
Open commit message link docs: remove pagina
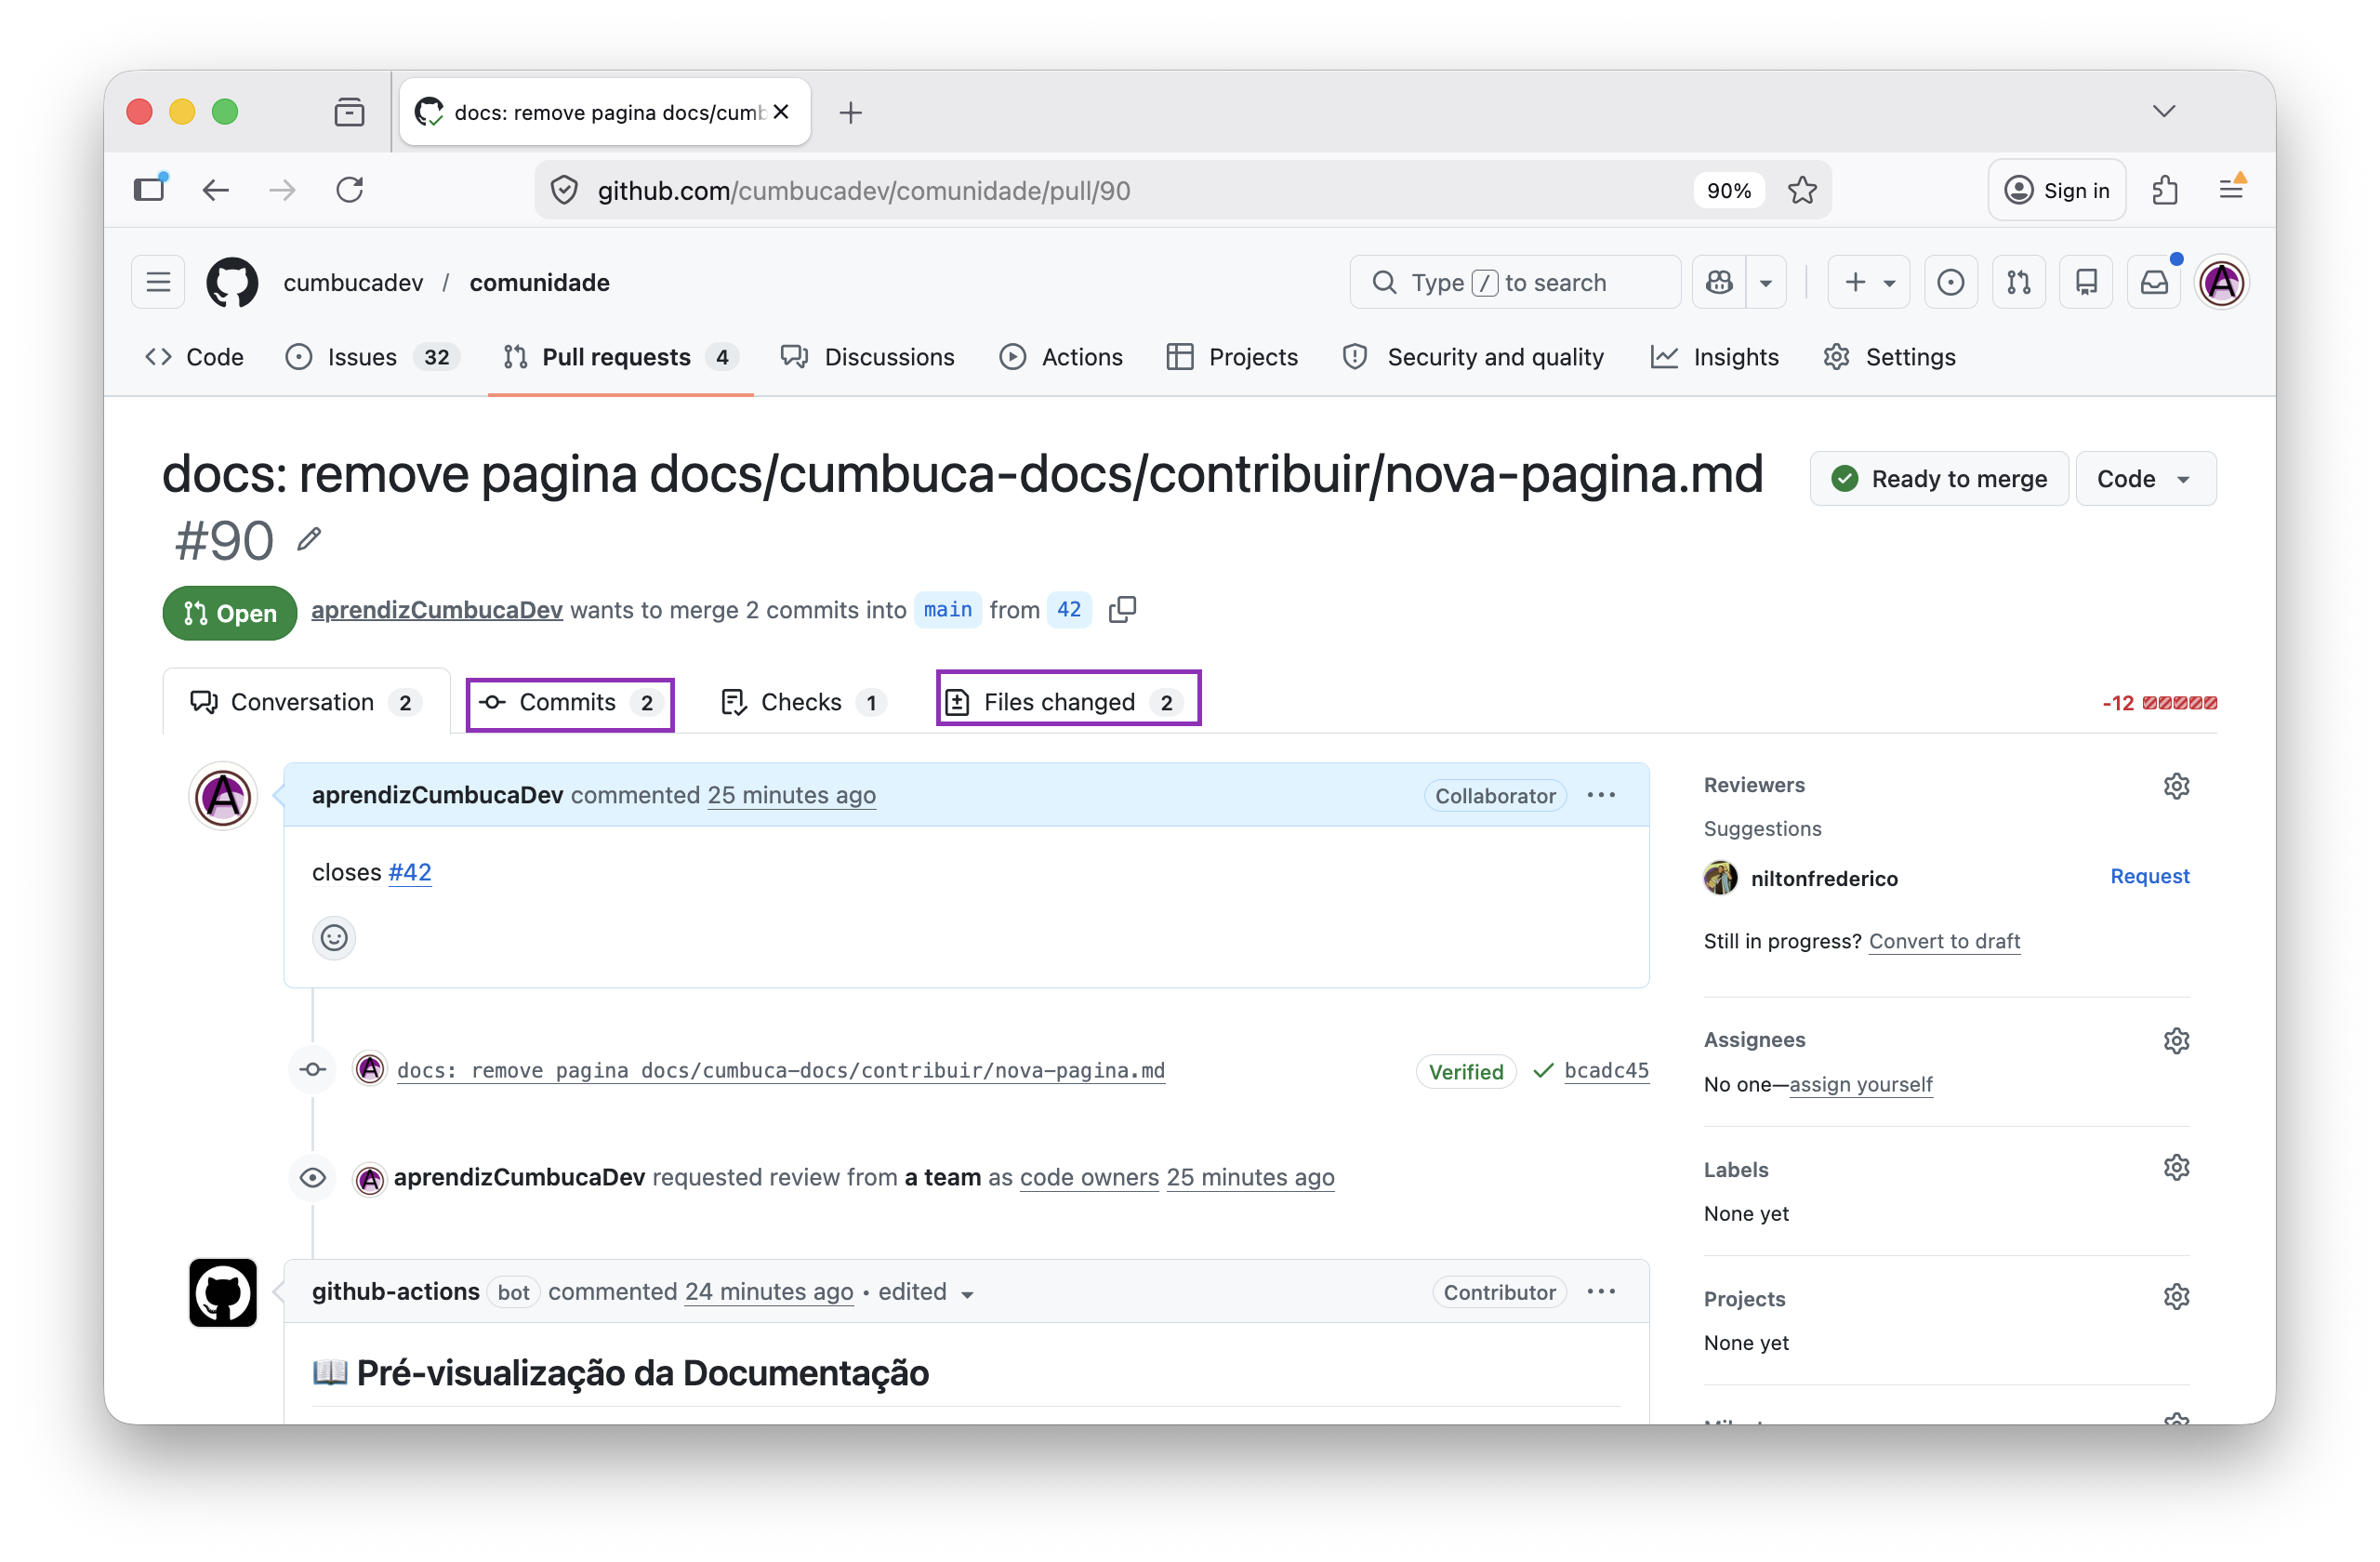click(780, 1070)
